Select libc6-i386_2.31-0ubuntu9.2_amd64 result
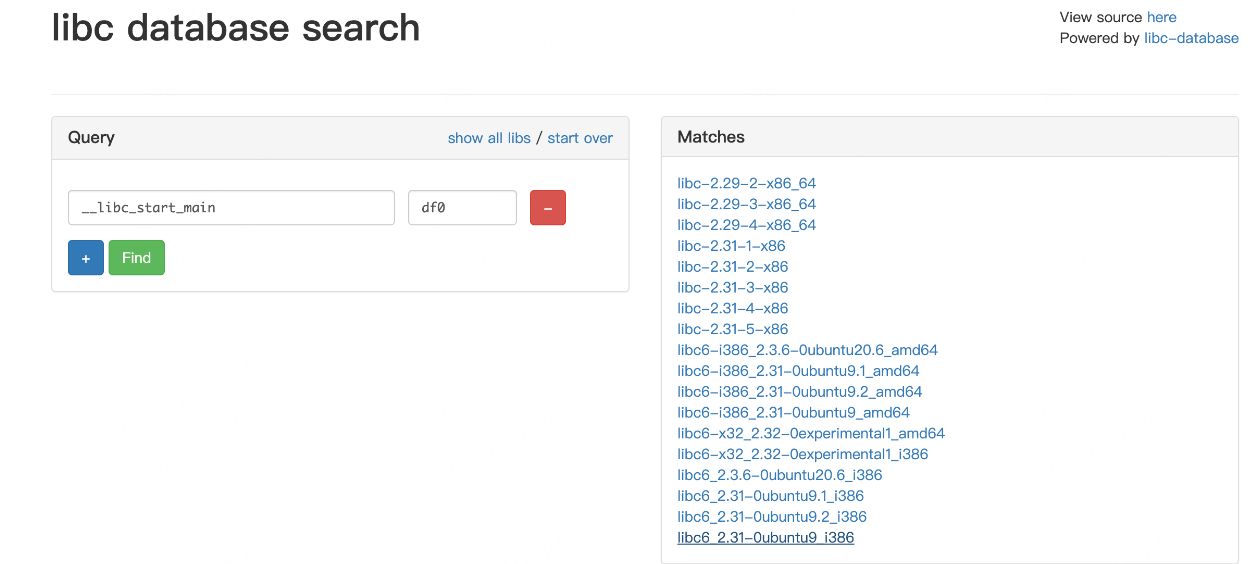This screenshot has width=1254, height=564. pos(799,392)
